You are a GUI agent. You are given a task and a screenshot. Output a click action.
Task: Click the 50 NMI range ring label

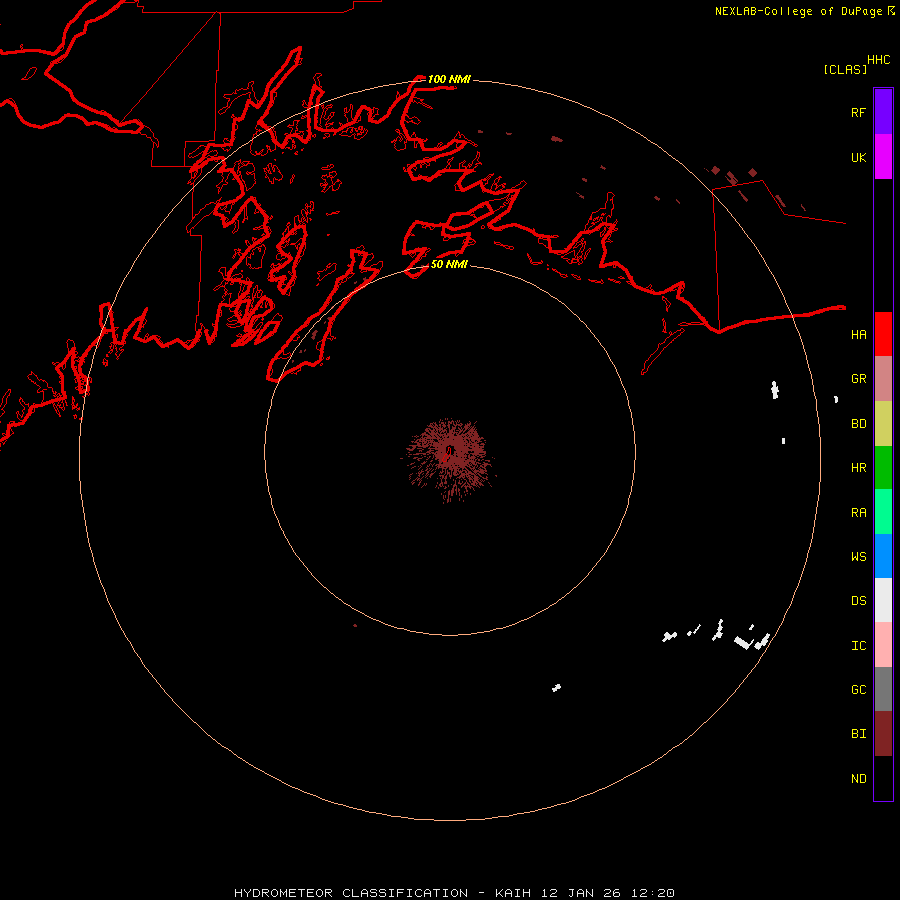[449, 264]
